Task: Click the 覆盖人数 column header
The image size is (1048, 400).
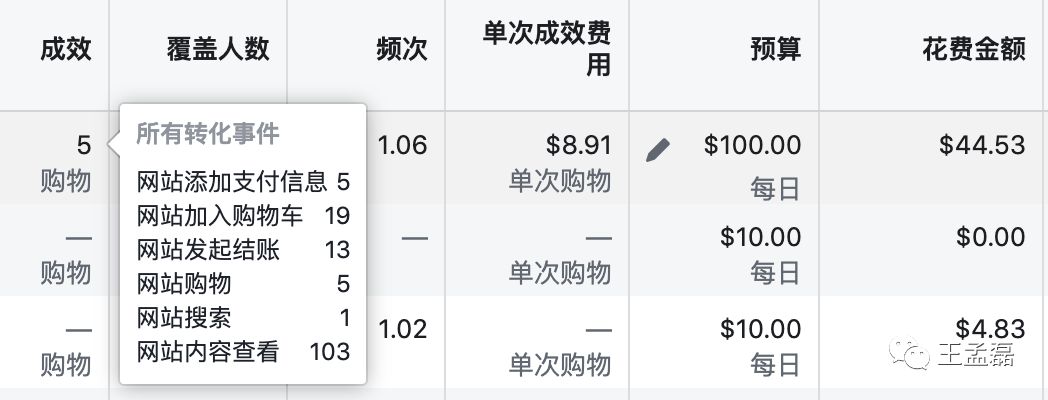Action: pyautogui.click(x=218, y=49)
